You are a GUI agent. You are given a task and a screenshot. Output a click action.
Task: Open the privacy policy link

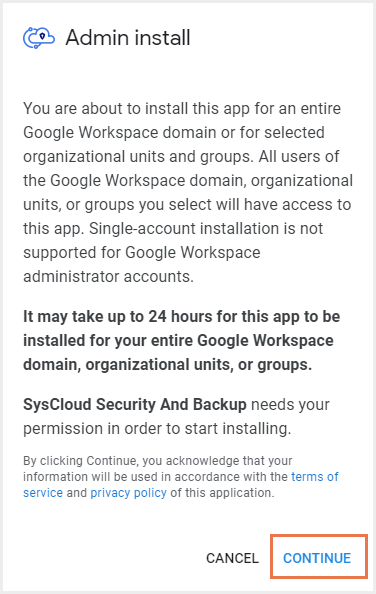coord(128,492)
